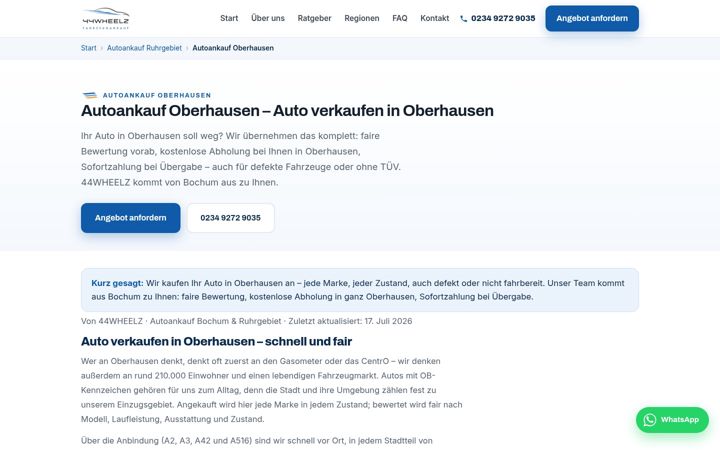This screenshot has height=450, width=720.
Task: Click Autoankauf Oberhausen breadcrumb text
Action: pos(233,48)
